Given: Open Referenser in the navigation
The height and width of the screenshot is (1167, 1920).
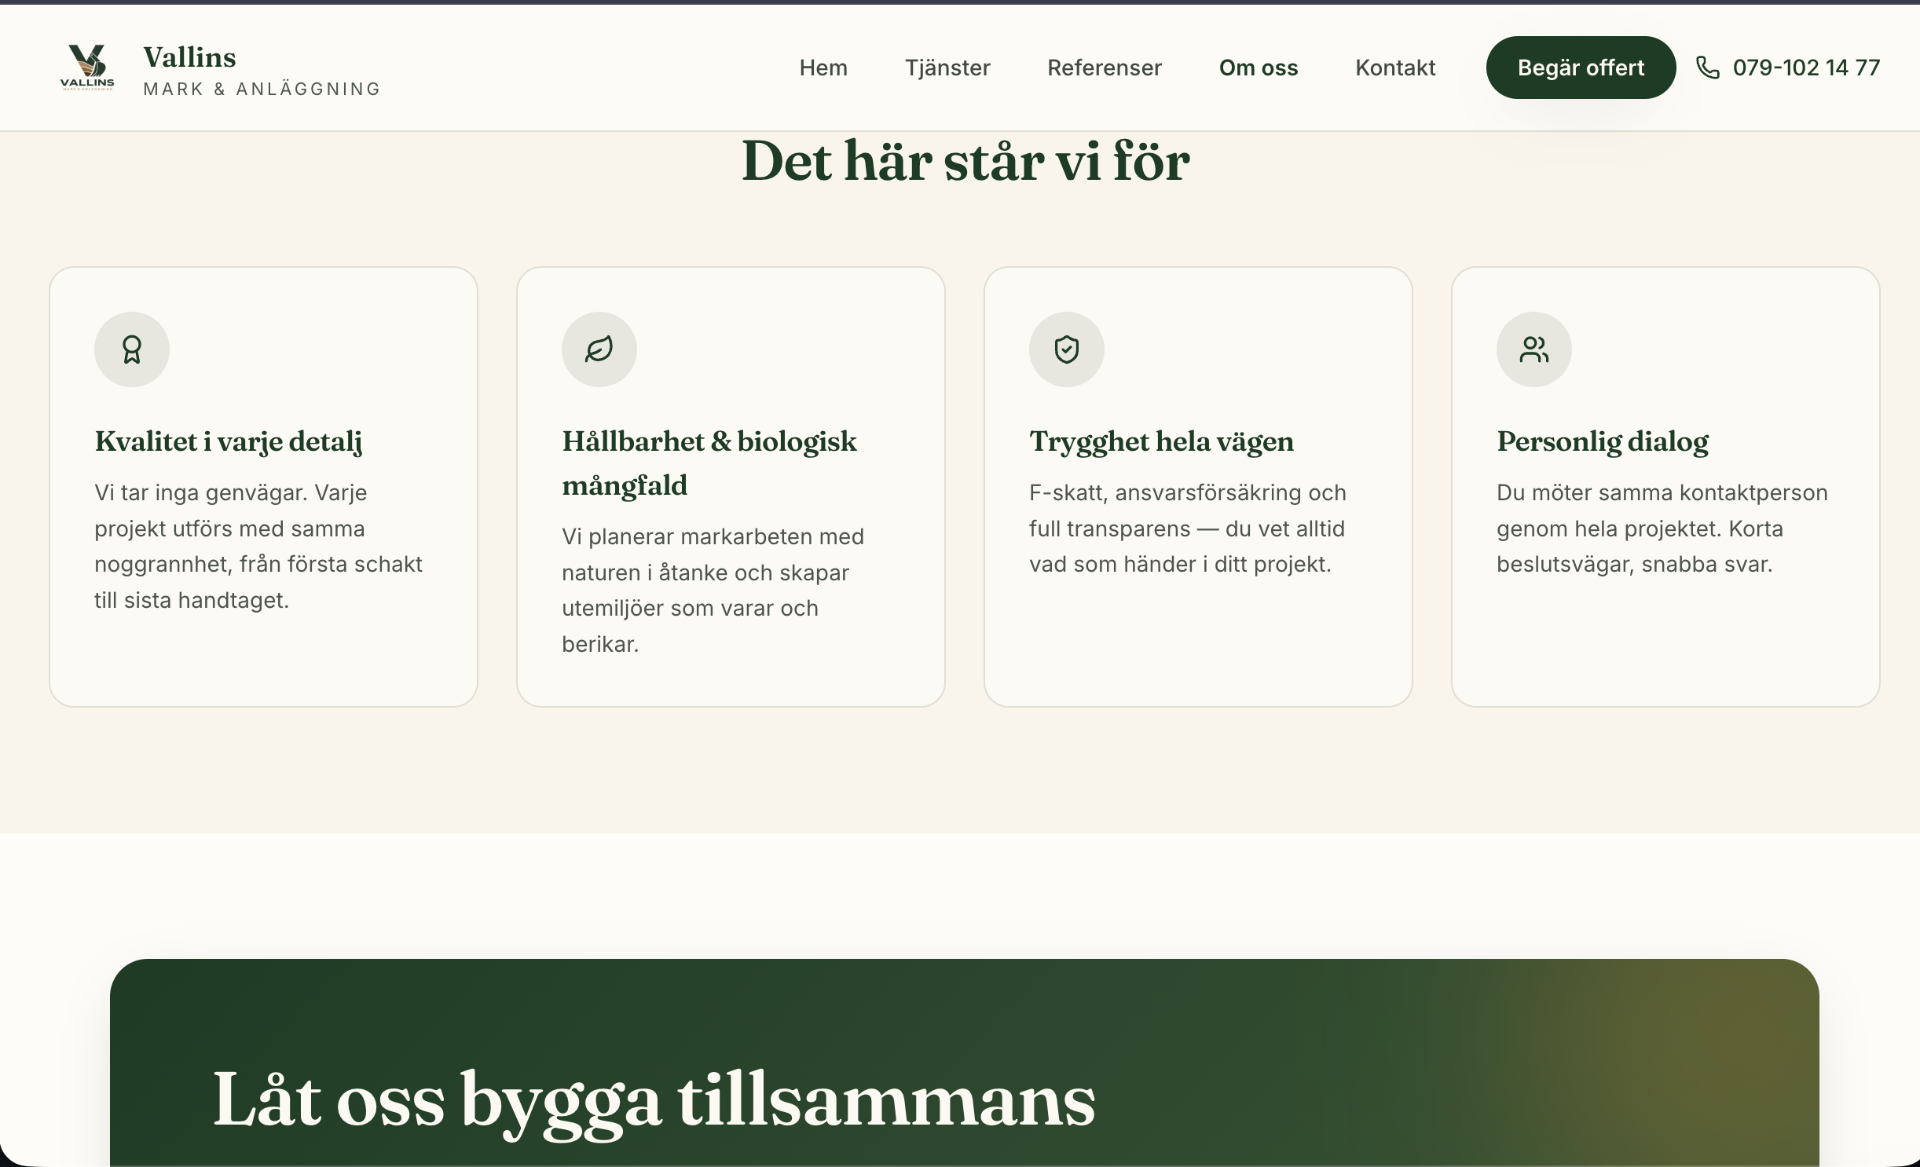Looking at the screenshot, I should 1104,68.
